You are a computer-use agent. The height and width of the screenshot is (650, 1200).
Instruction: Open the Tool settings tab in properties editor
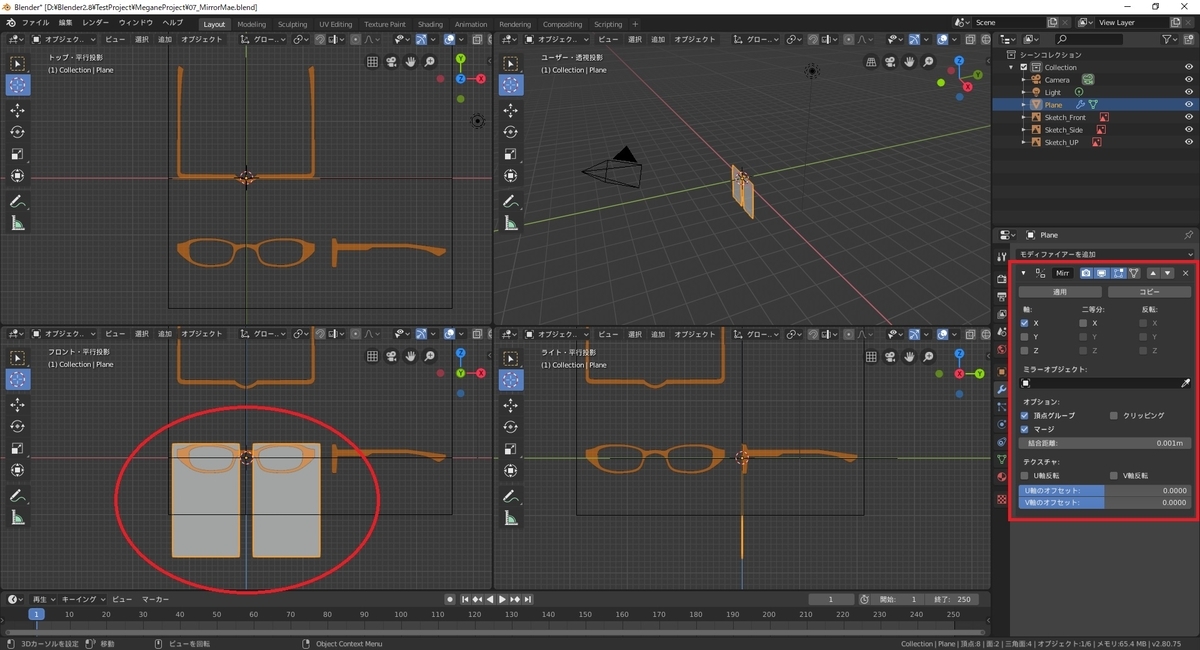coord(1002,257)
